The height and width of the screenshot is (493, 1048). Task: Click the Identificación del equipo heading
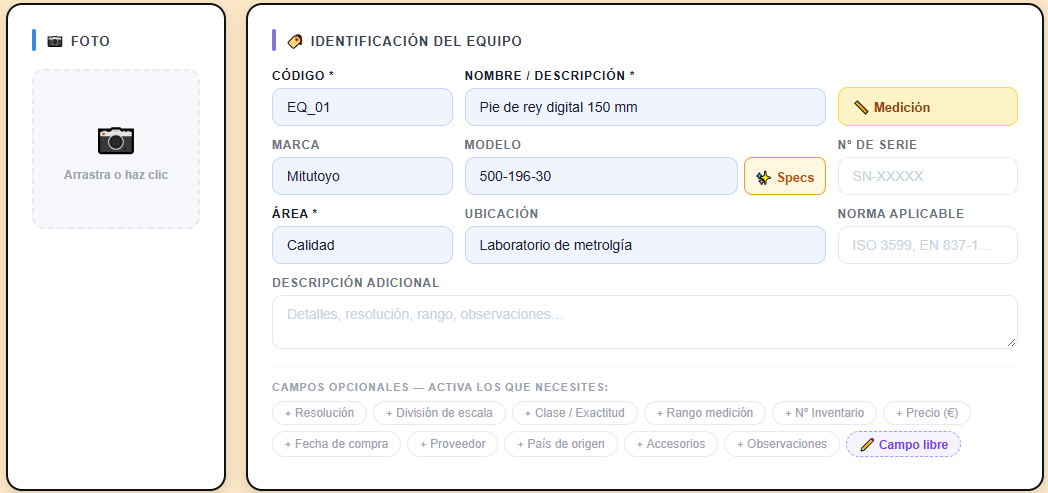click(x=416, y=41)
